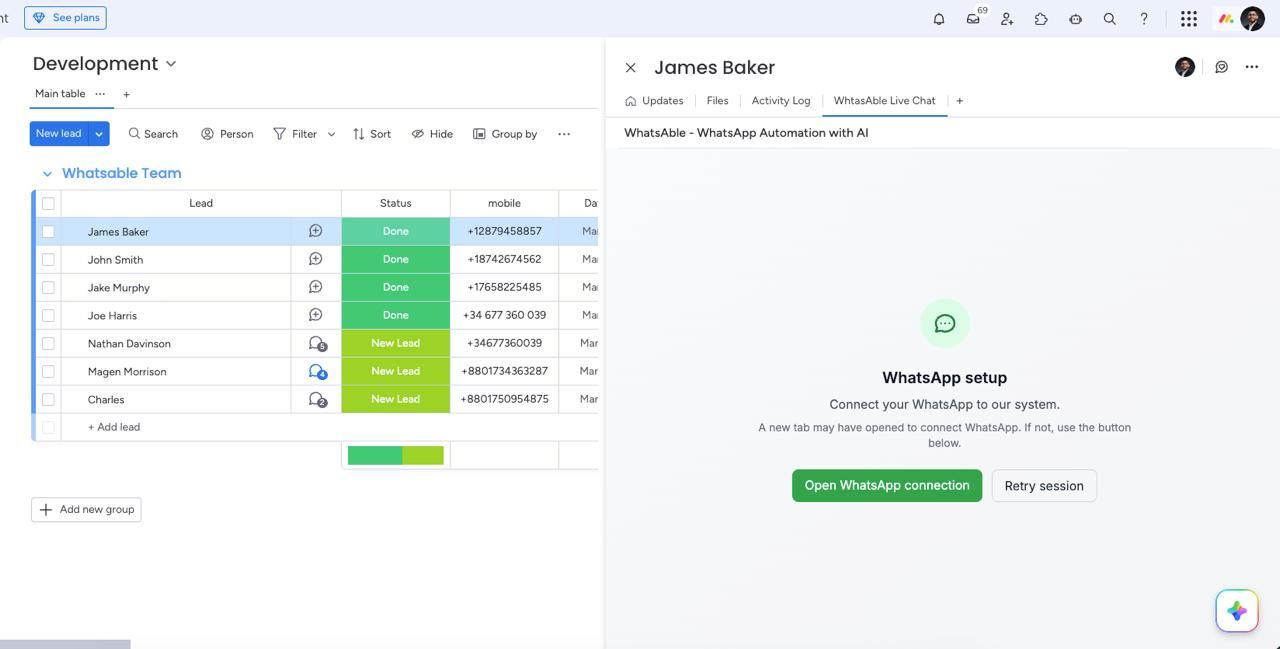Open the board toolbar more options ellipsis

[x=564, y=133]
